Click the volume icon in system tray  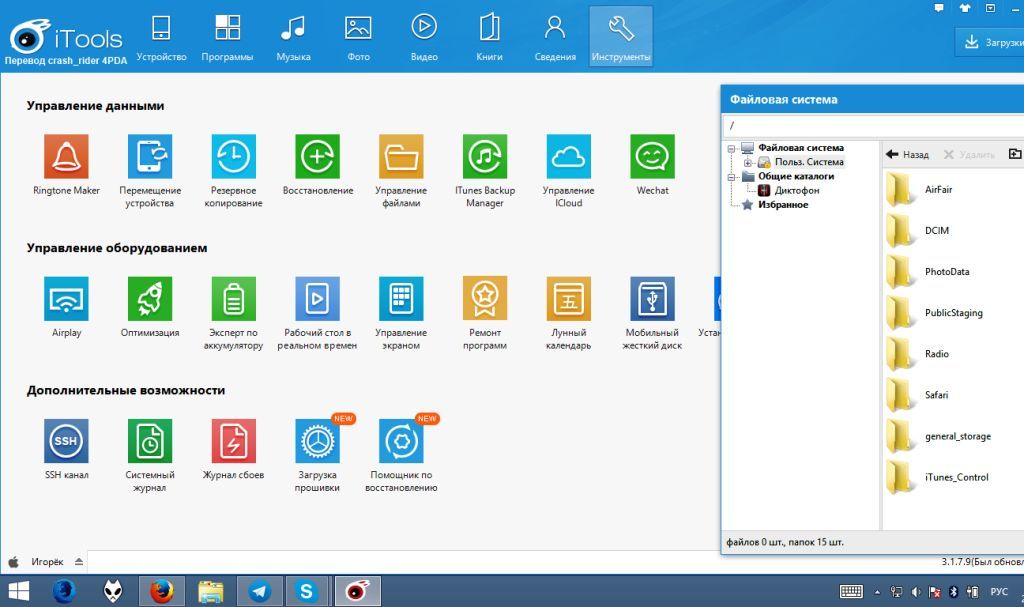click(x=916, y=592)
